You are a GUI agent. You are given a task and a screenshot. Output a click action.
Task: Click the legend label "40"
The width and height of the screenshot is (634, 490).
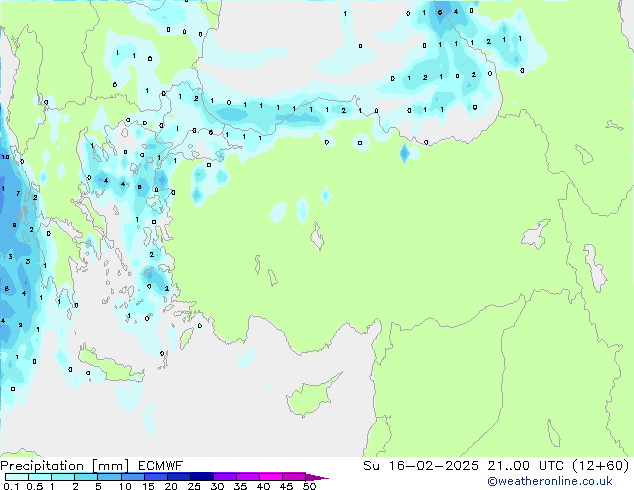[263, 486]
